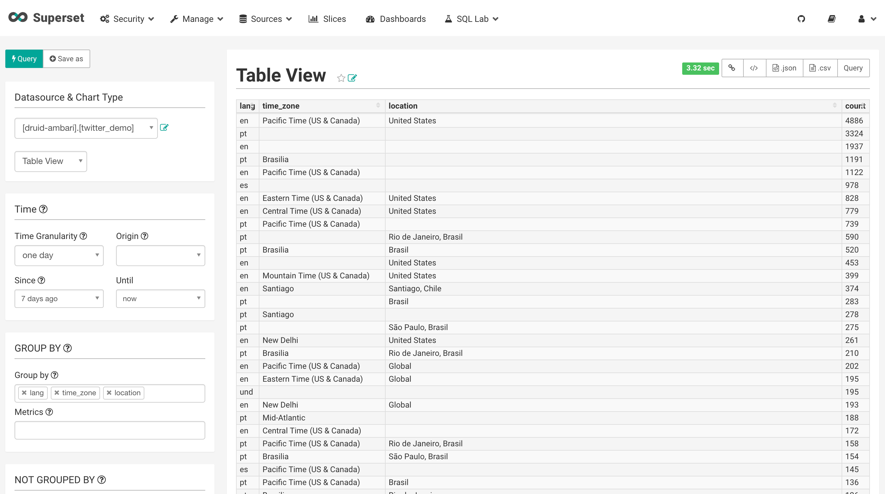
Task: Open the Origin dropdown
Action: (160, 255)
